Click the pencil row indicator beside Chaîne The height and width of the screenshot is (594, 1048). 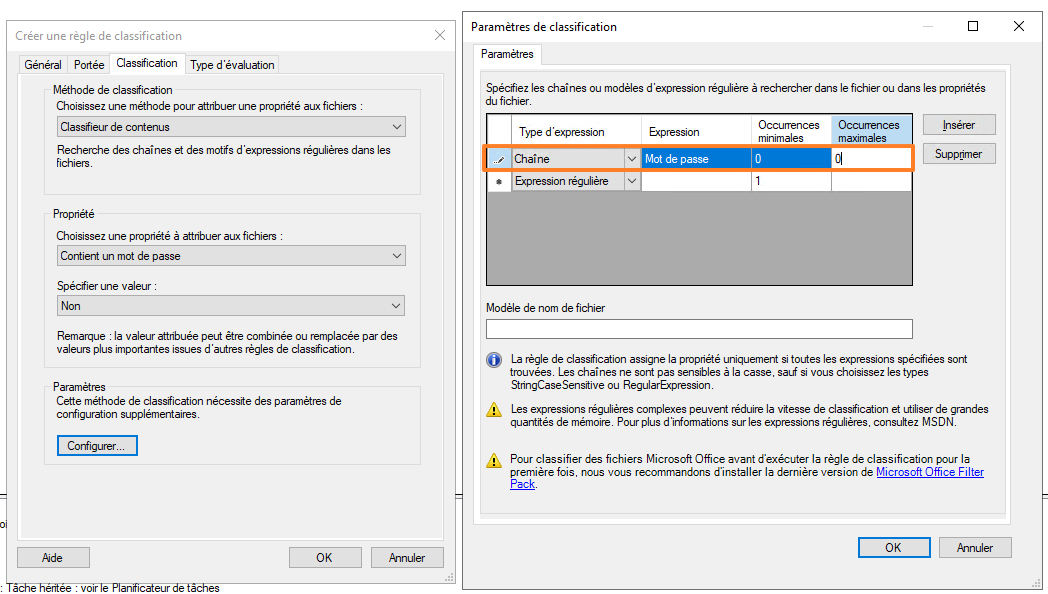[497, 158]
